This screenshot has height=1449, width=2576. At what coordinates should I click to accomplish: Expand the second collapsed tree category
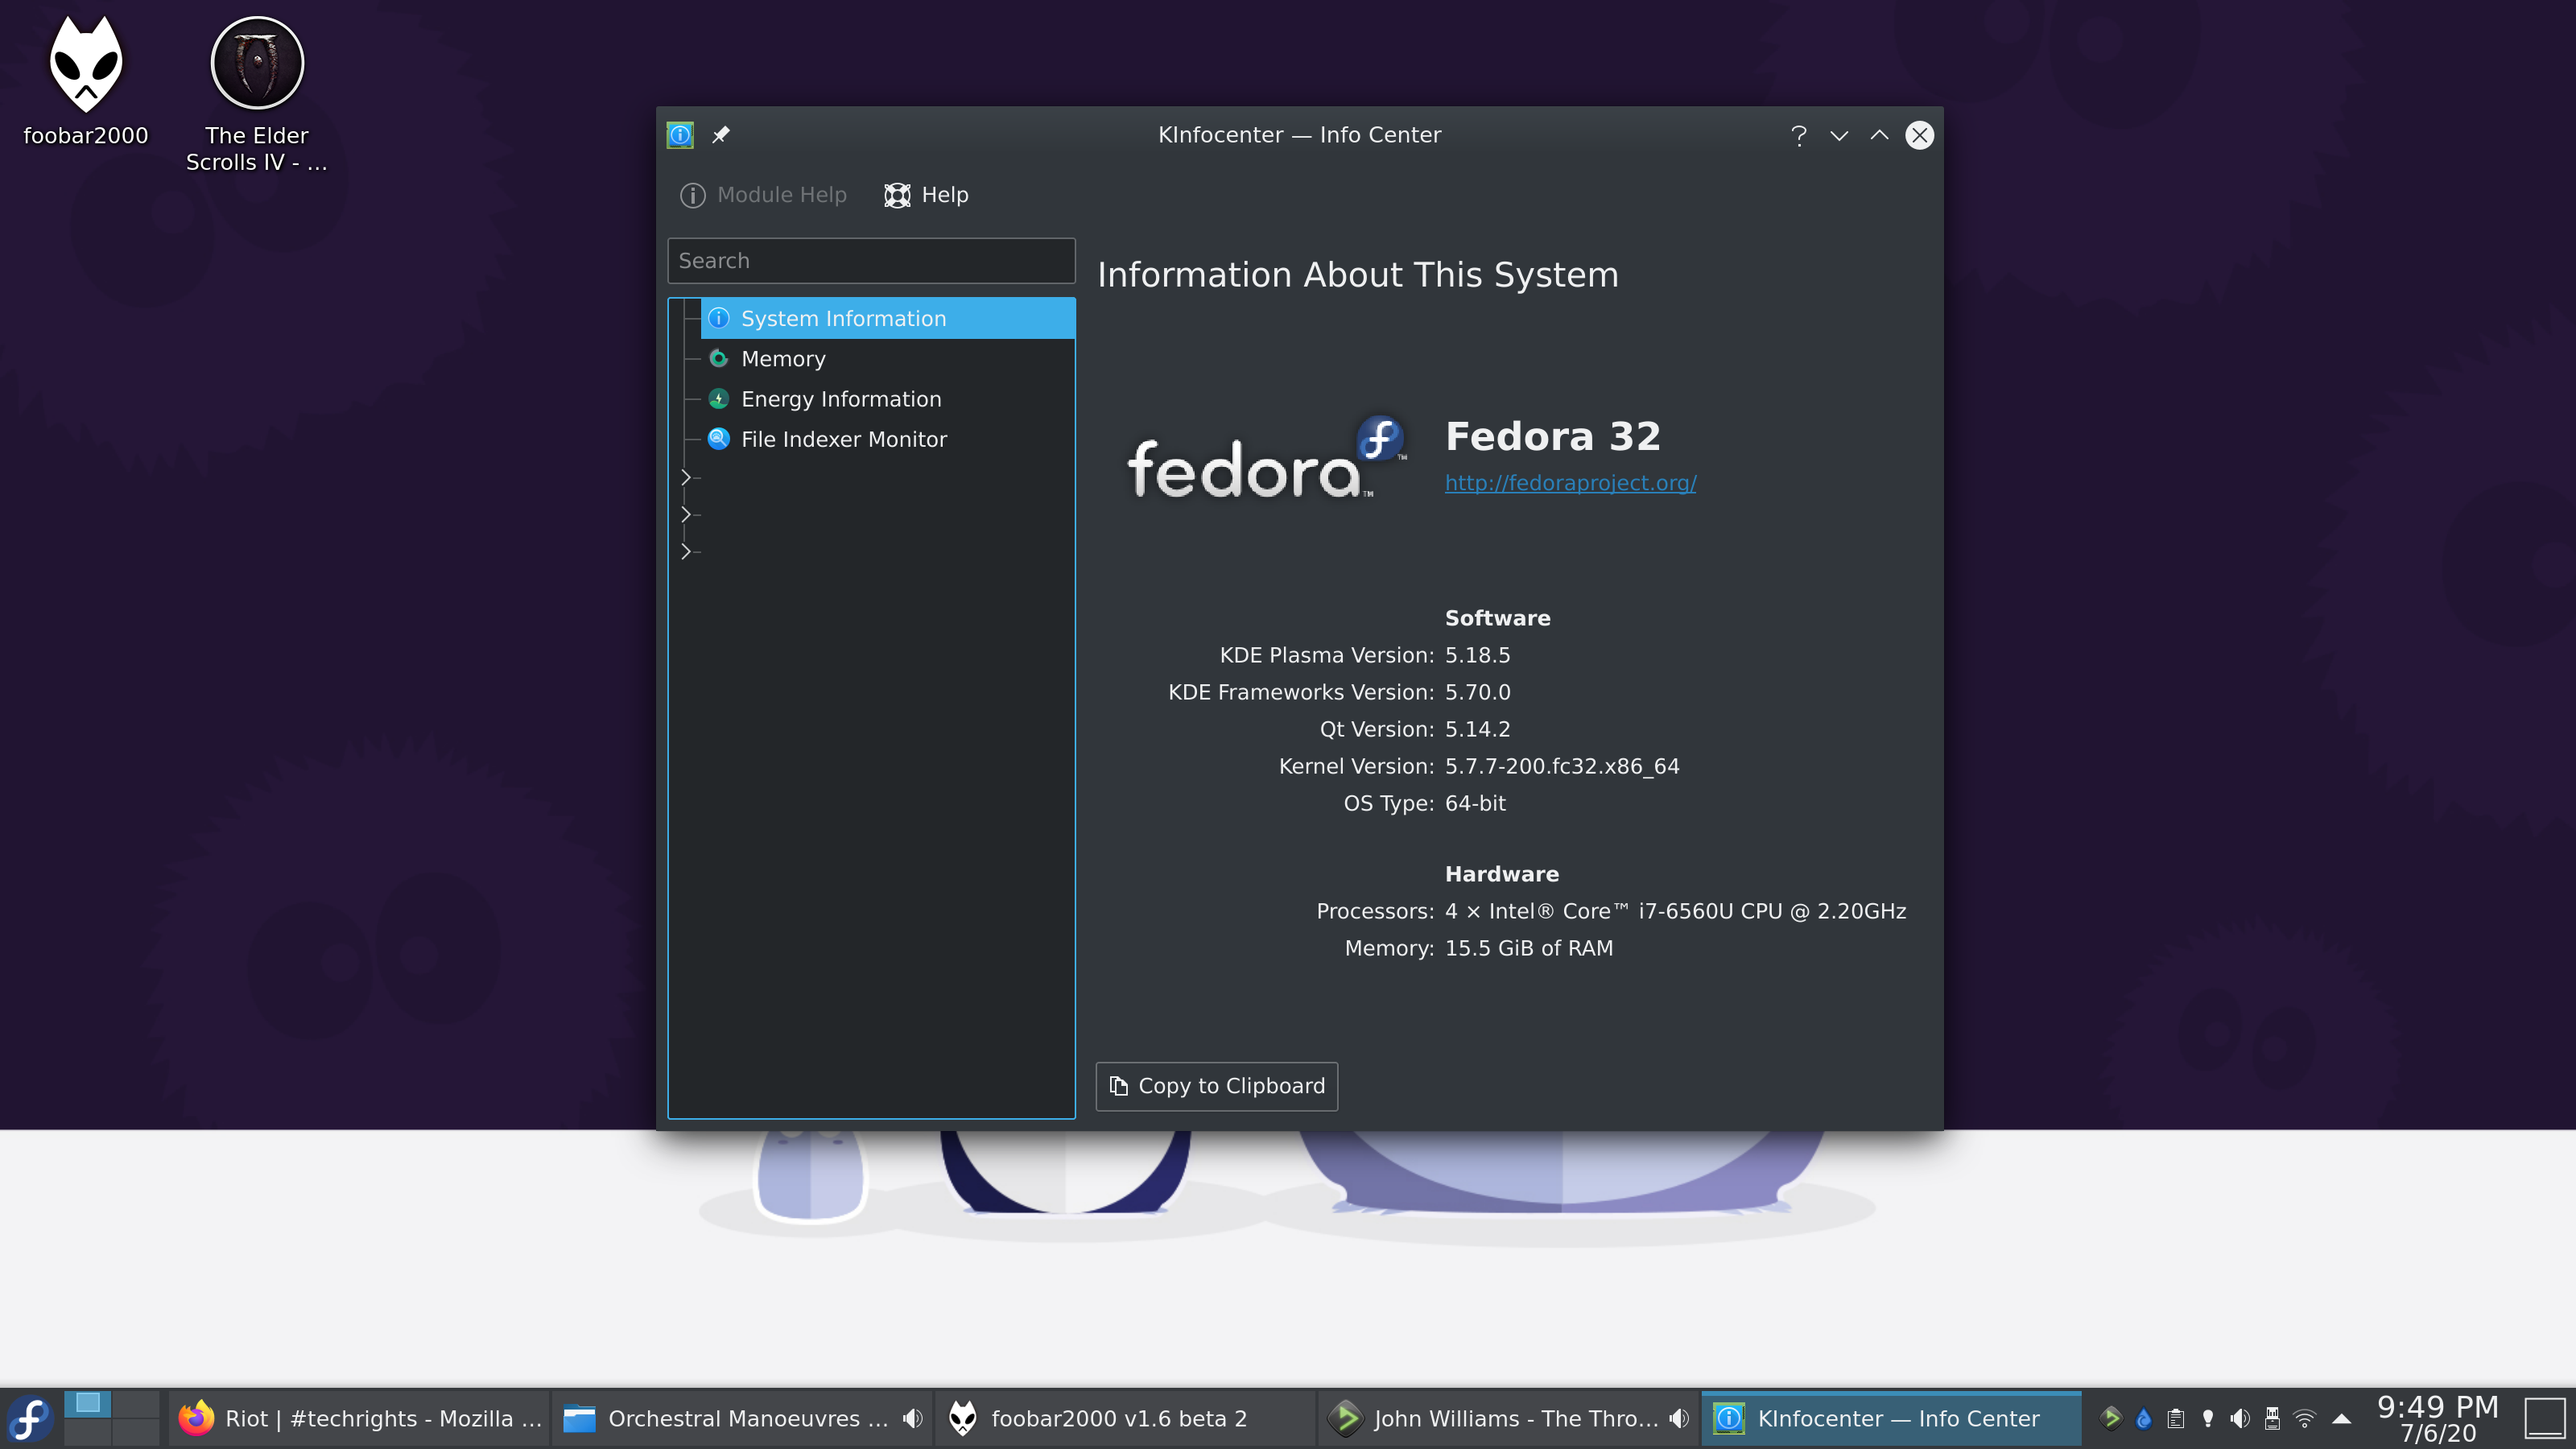(686, 514)
